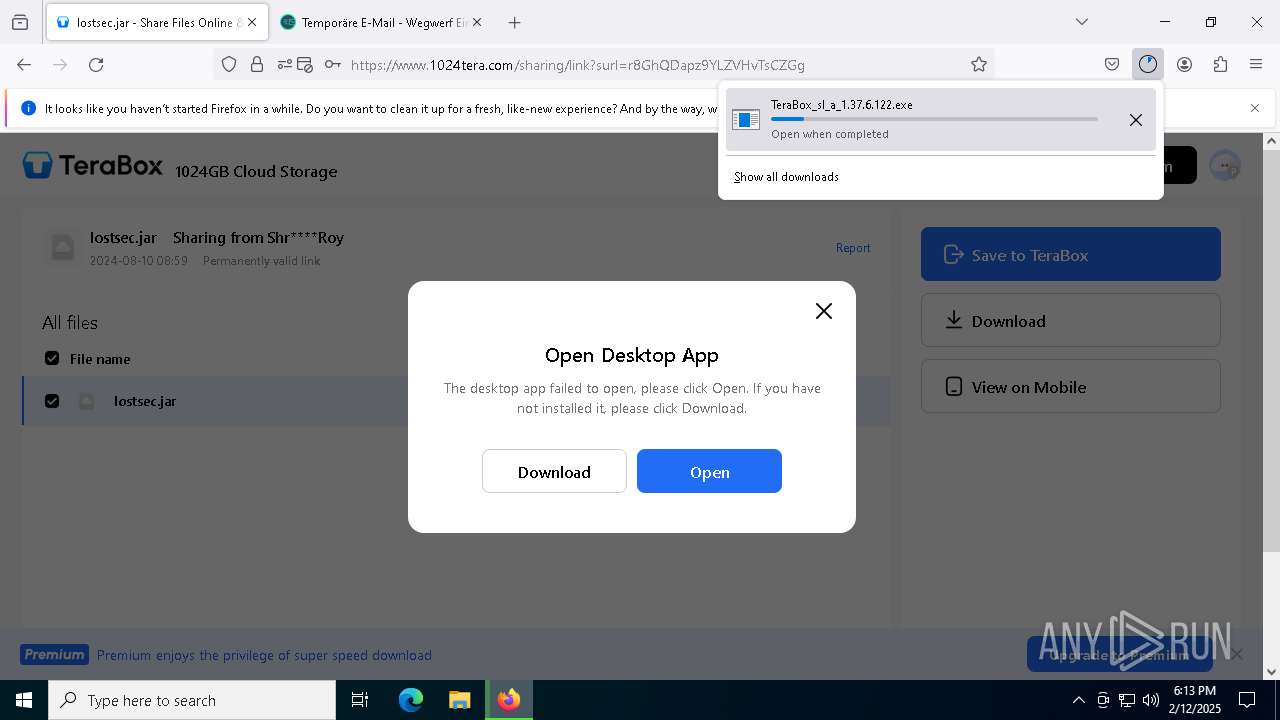Open site security padlock info
This screenshot has height=720, width=1280.
coord(257,64)
